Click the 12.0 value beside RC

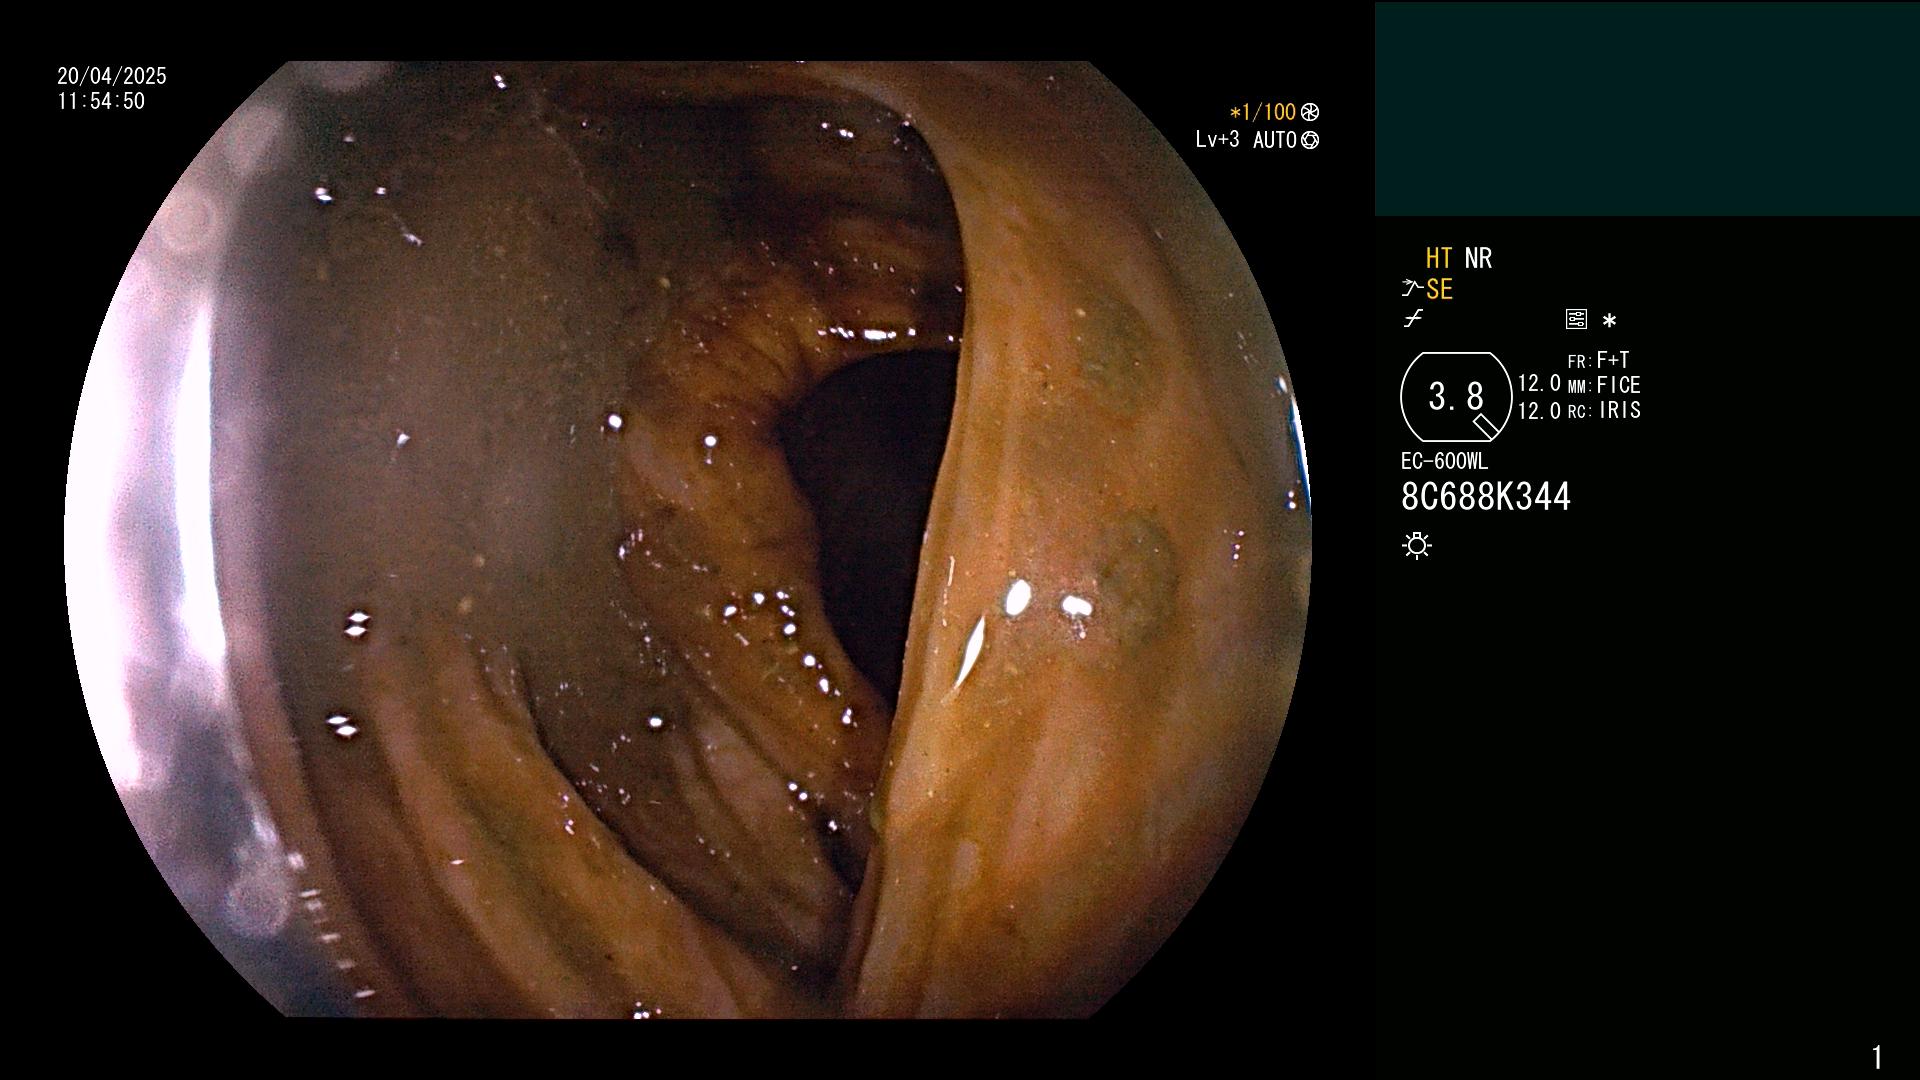[x=1539, y=411]
